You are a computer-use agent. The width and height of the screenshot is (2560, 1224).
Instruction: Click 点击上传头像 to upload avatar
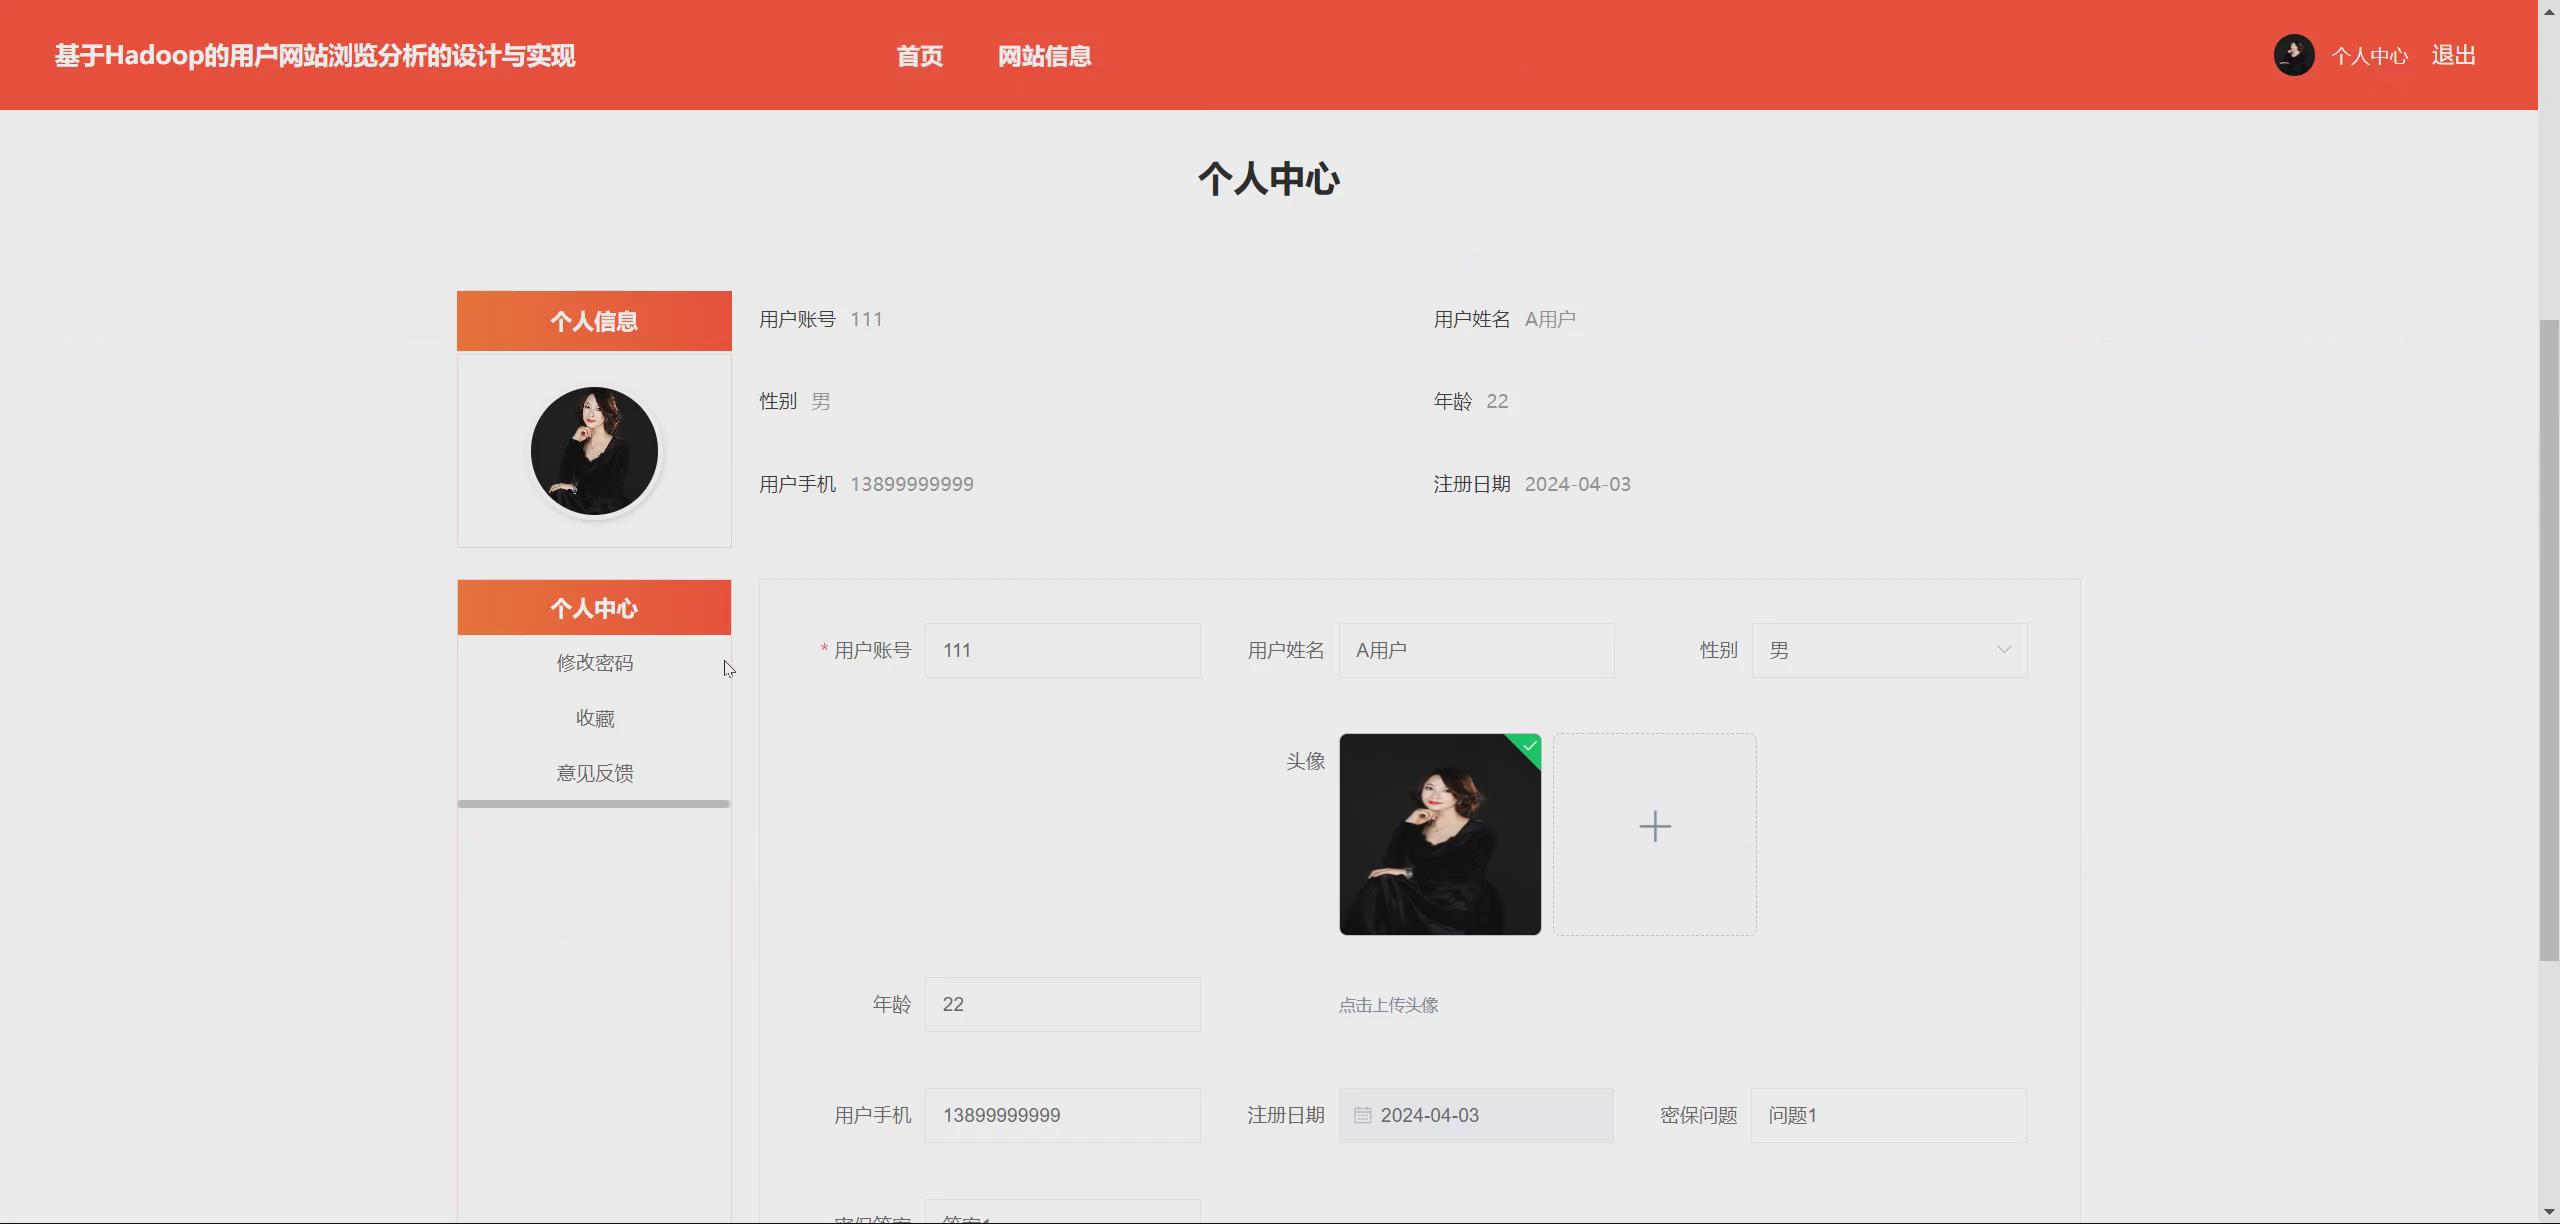[1388, 1005]
